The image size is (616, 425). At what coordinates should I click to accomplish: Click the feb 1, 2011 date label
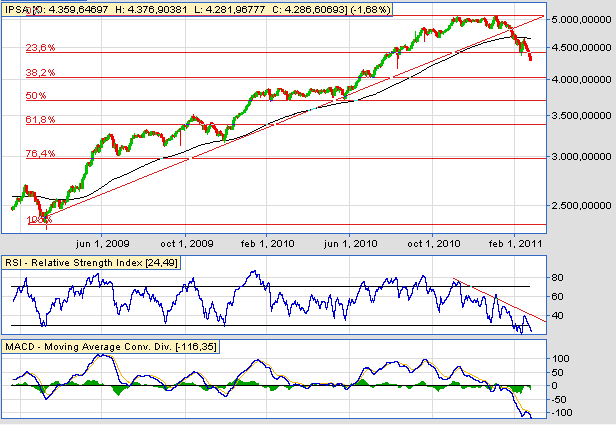[515, 244]
